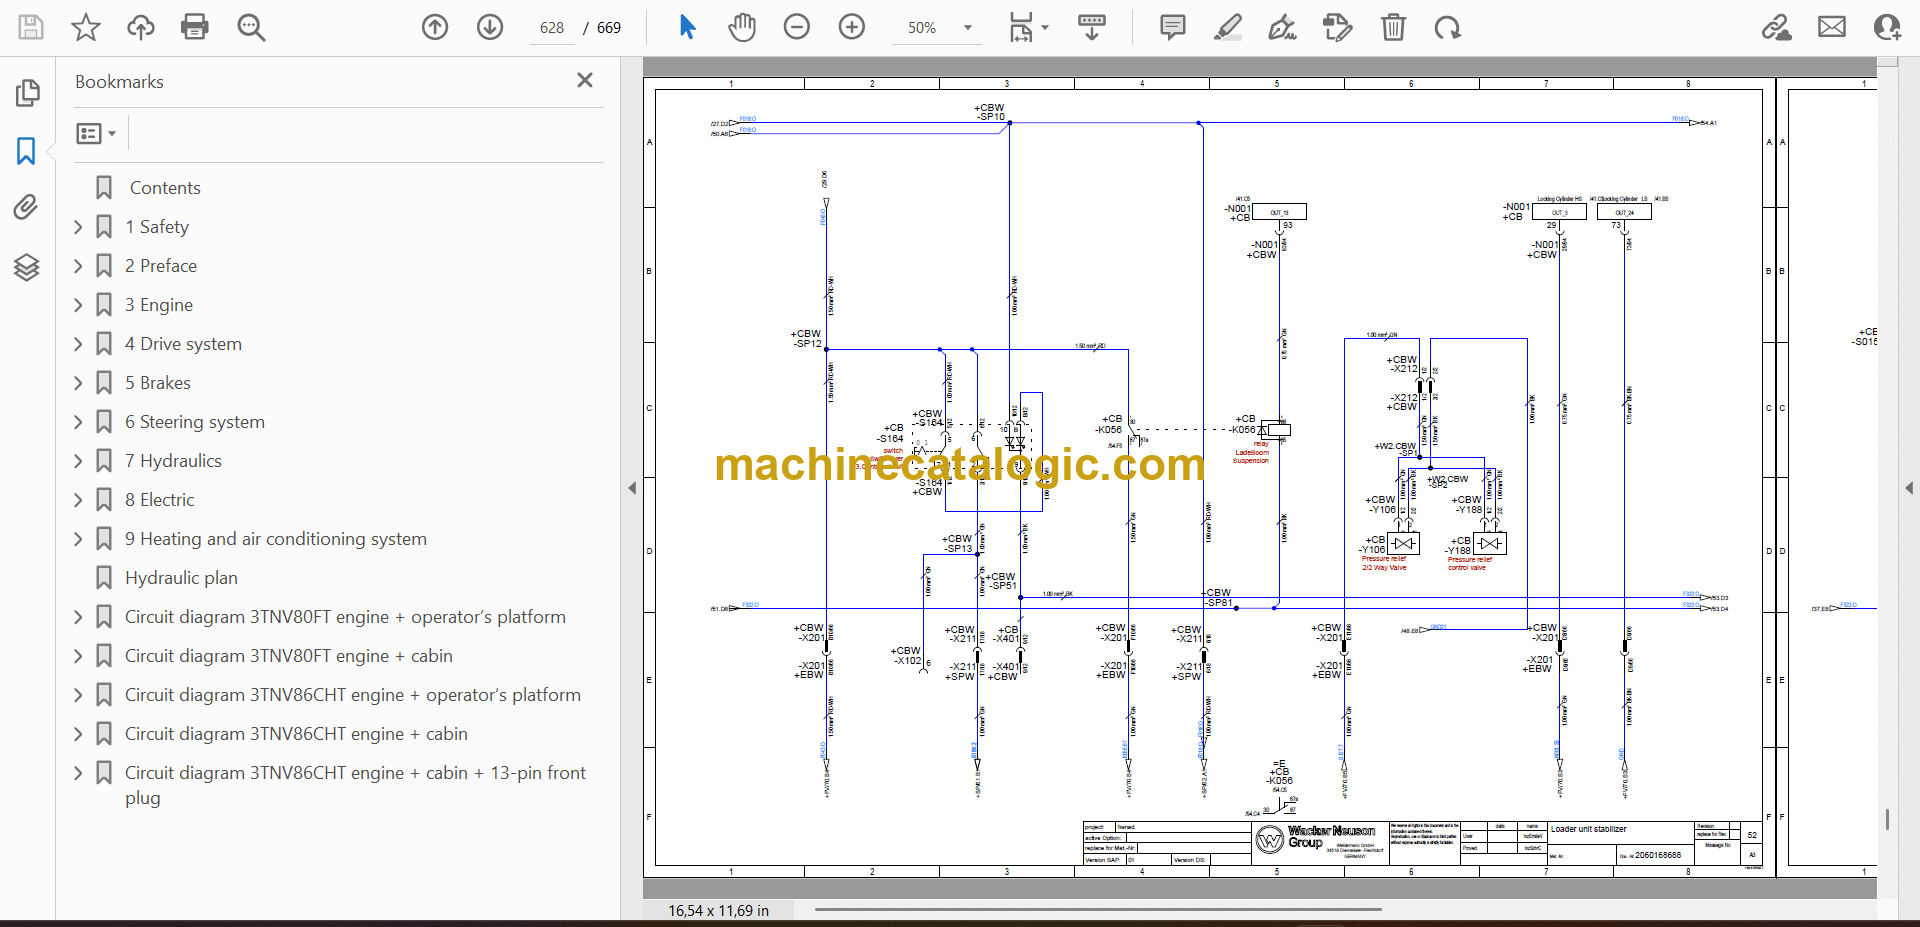Expand the 7 Hydraulics bookmark
Viewport: 1920px width, 927px height.
click(x=78, y=461)
